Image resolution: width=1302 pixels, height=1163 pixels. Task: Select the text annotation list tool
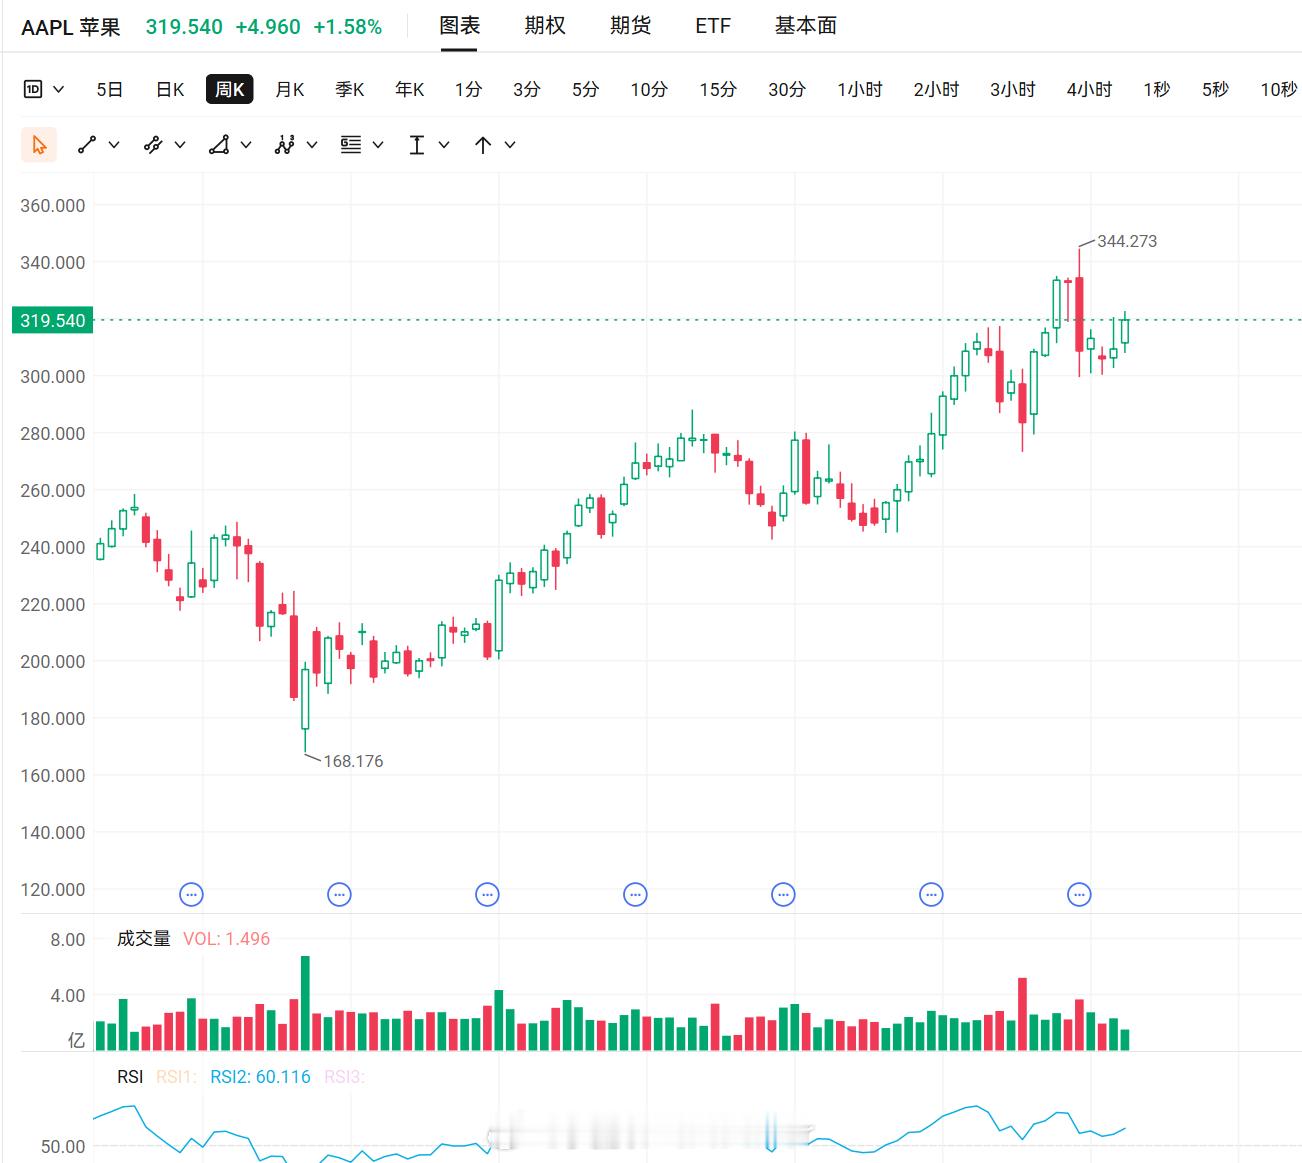(x=351, y=145)
